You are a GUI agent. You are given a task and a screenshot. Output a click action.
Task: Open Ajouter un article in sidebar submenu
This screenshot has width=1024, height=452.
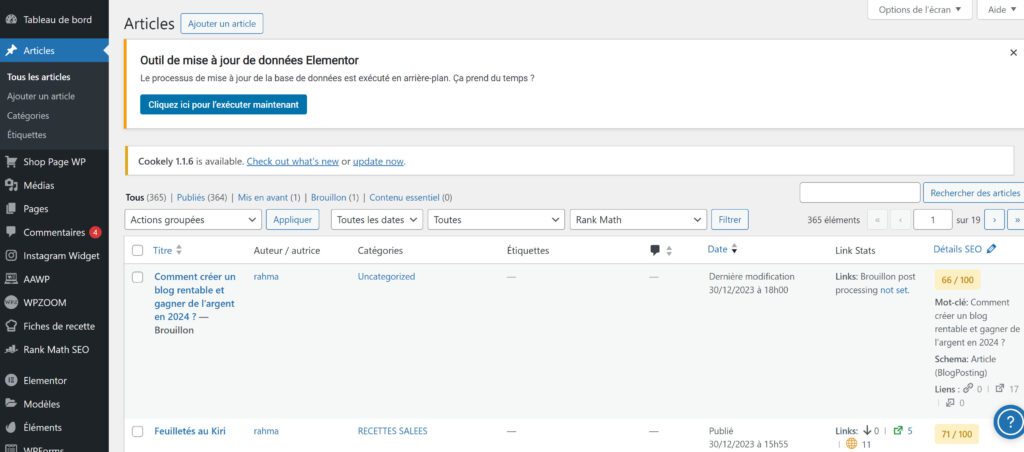(40, 96)
